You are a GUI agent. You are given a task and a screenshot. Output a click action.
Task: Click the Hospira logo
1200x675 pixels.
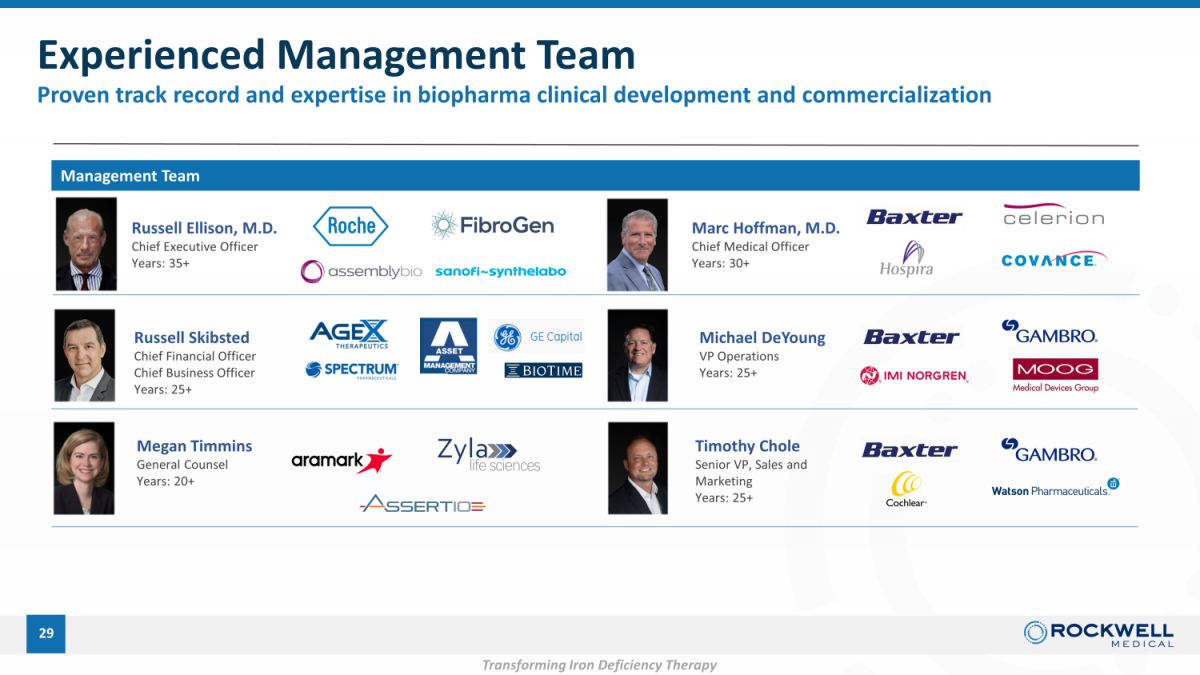pyautogui.click(x=906, y=259)
